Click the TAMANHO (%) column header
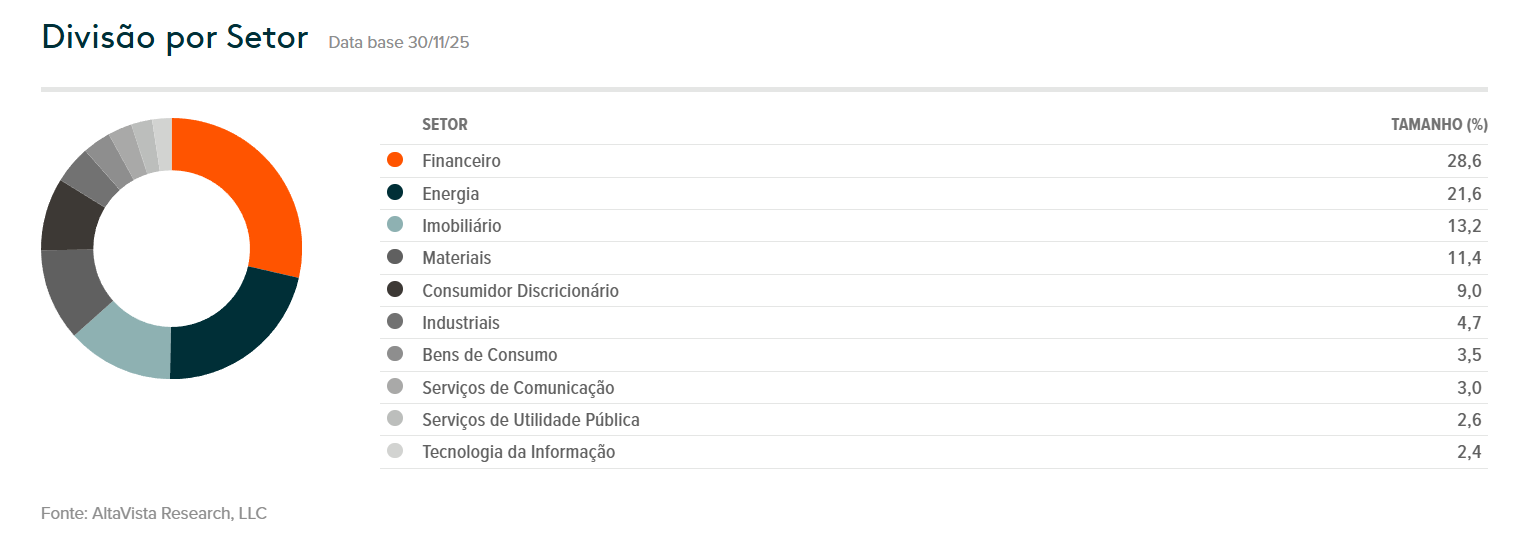The height and width of the screenshot is (548, 1537). [1439, 125]
